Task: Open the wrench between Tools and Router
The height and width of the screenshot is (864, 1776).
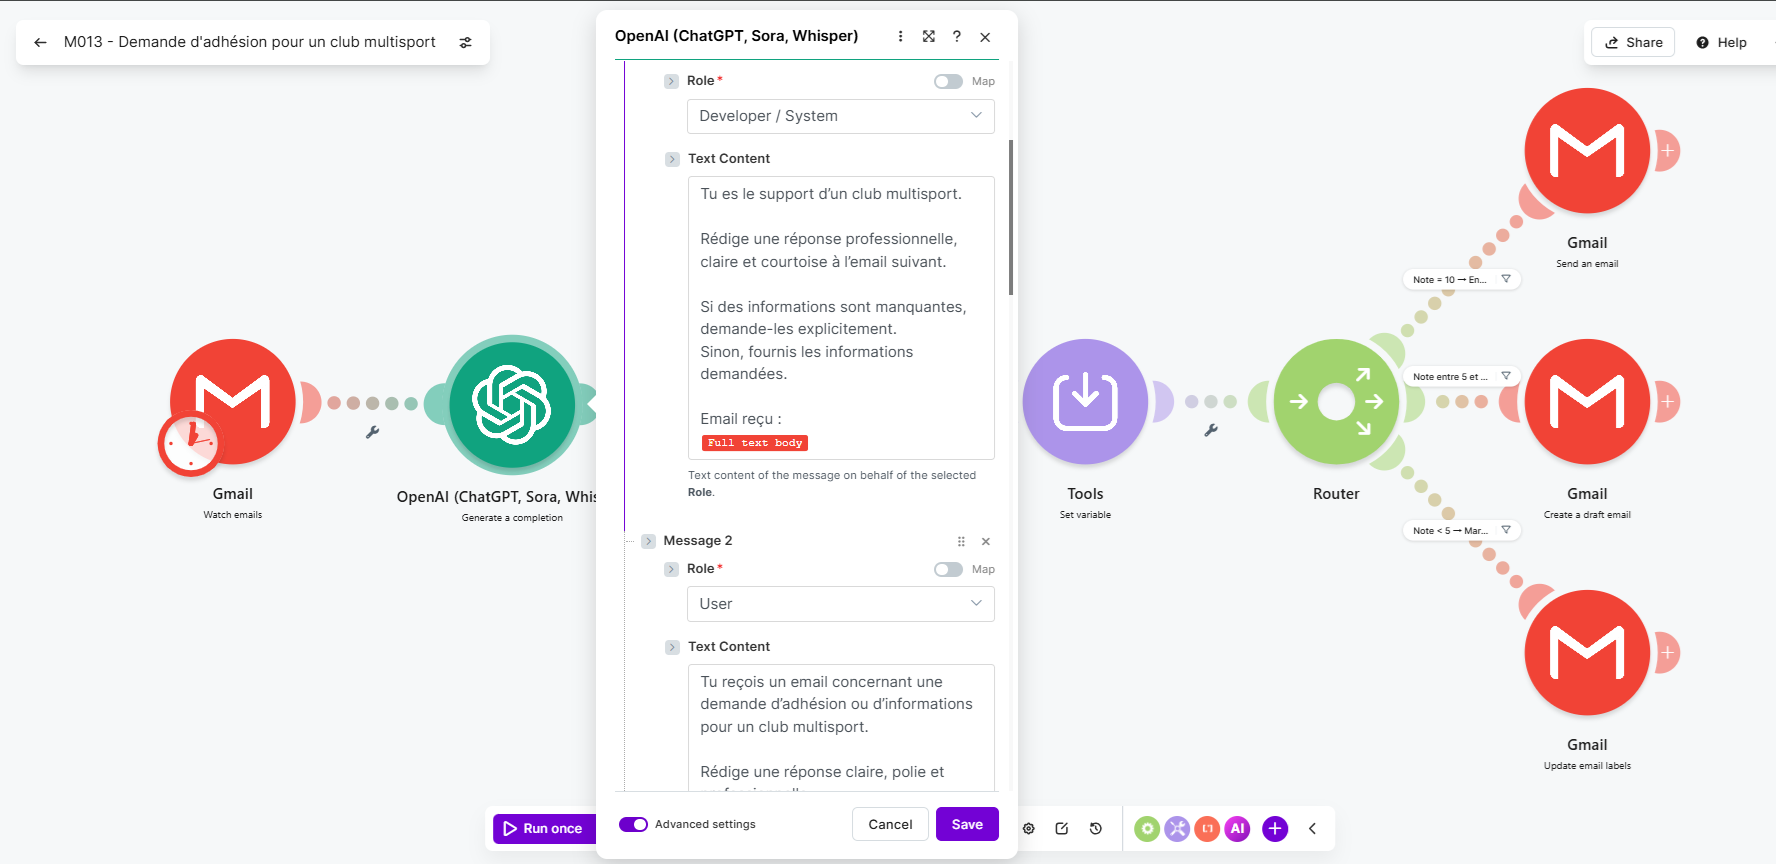Action: click(x=1211, y=430)
